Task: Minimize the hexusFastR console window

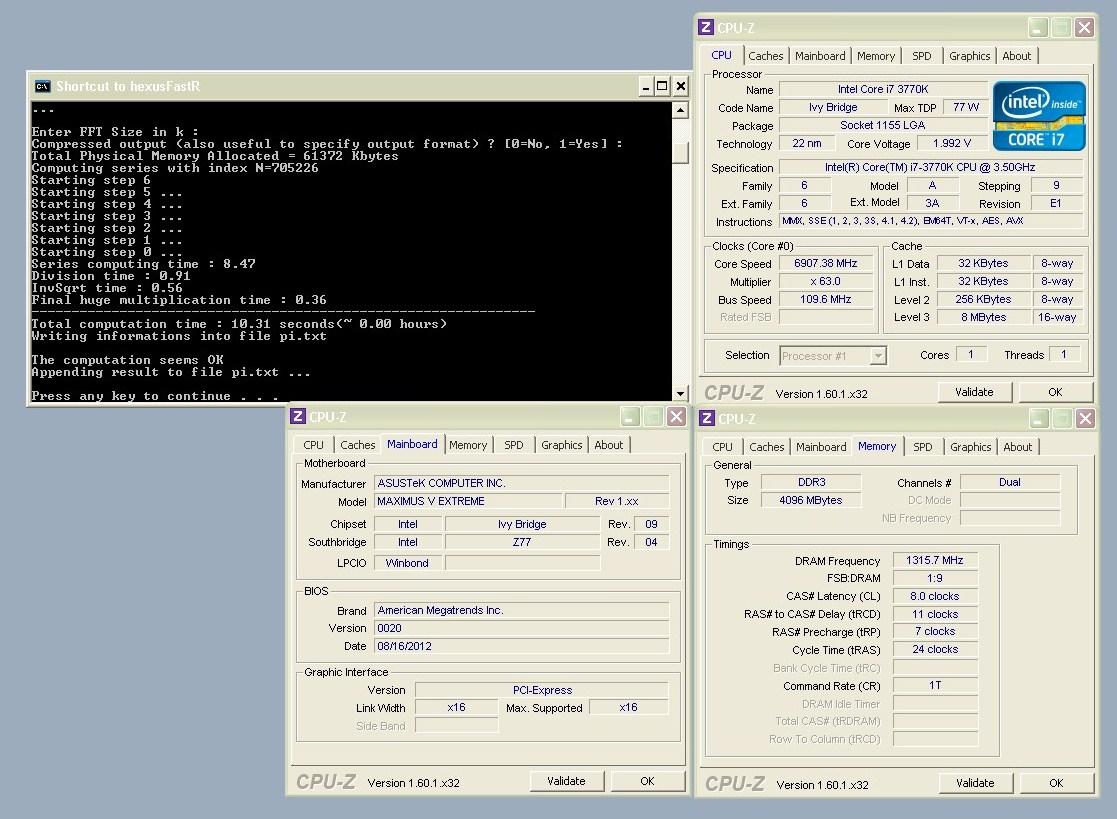Action: 645,86
